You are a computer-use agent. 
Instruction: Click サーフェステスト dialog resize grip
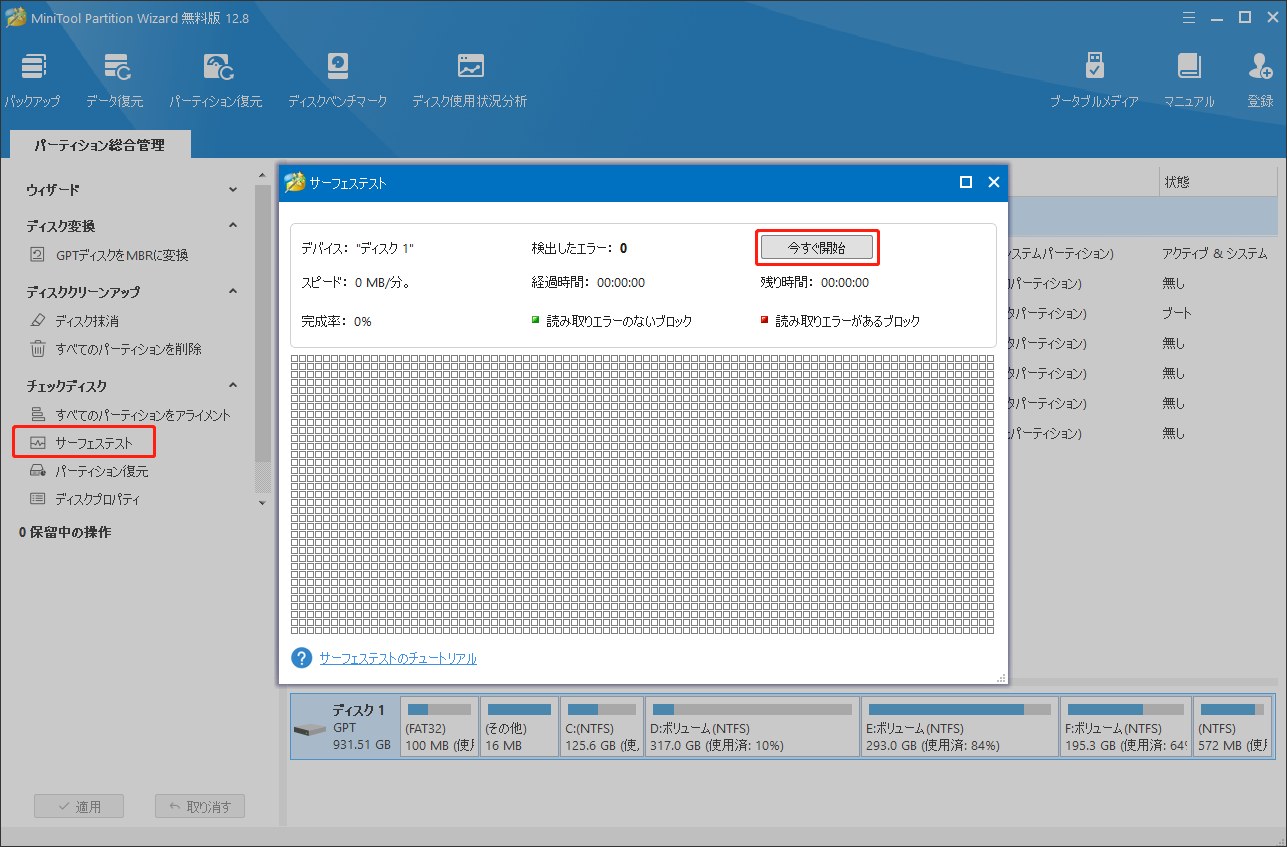coord(1000,678)
